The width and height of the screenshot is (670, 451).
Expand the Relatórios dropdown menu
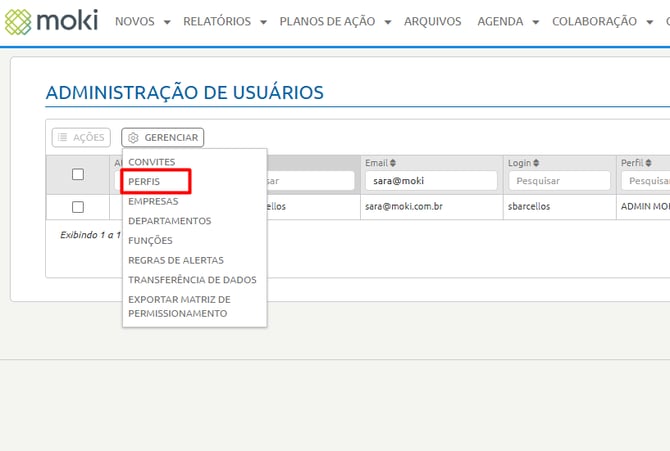point(224,21)
